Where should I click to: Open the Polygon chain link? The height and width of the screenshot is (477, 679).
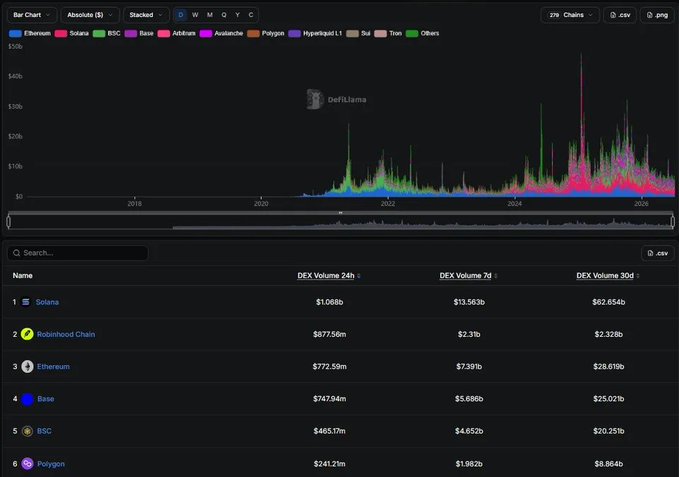click(x=51, y=464)
